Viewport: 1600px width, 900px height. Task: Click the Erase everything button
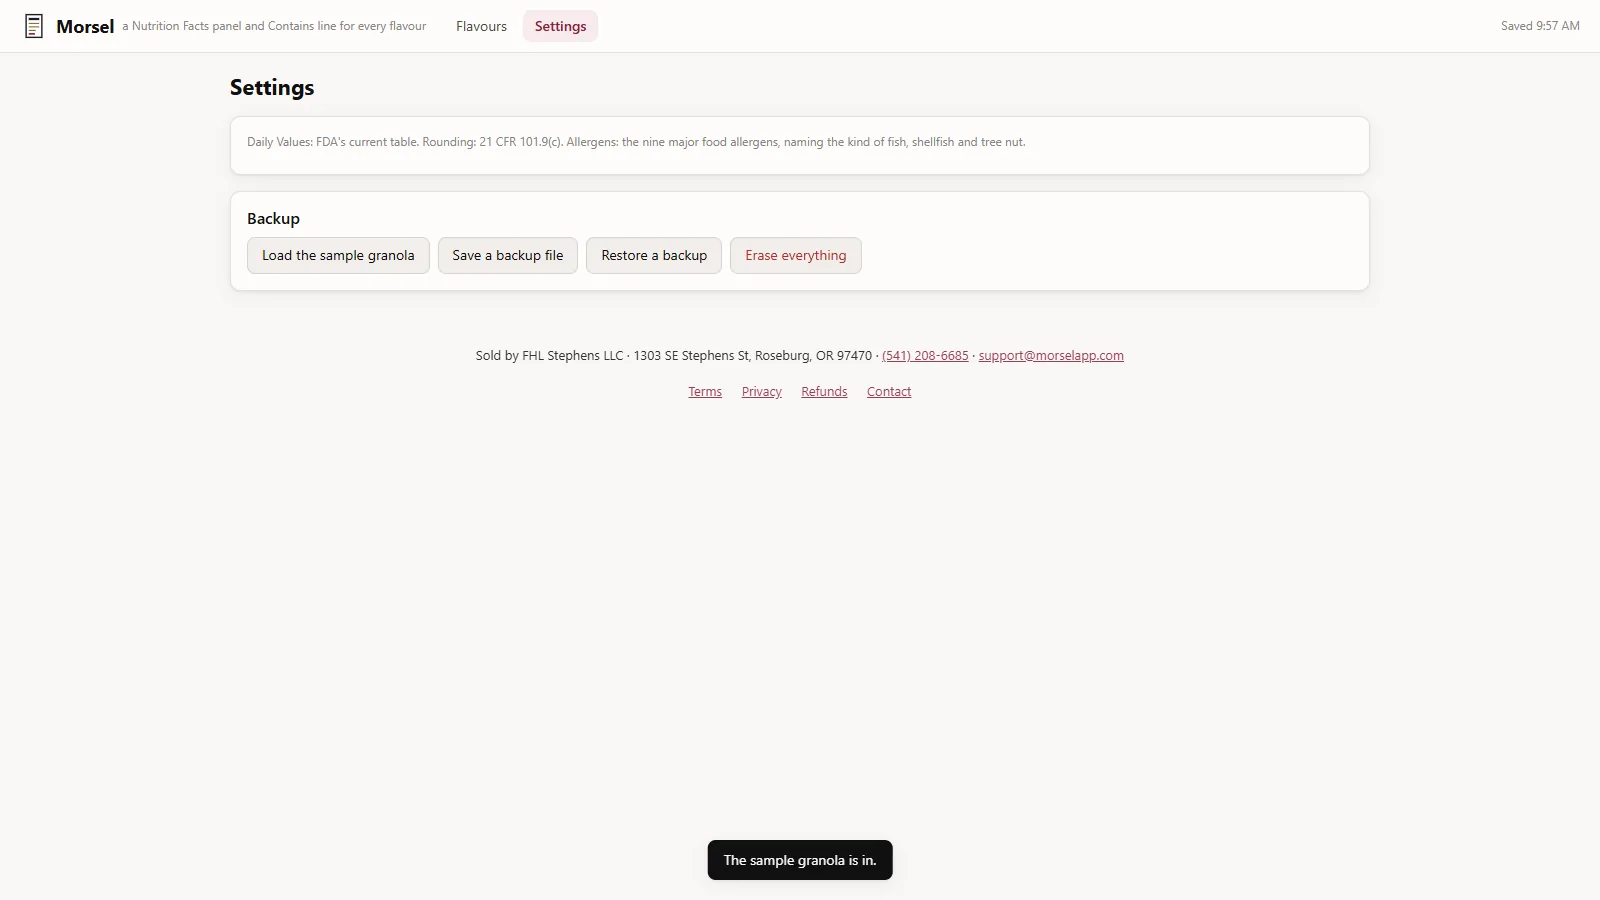click(x=796, y=255)
